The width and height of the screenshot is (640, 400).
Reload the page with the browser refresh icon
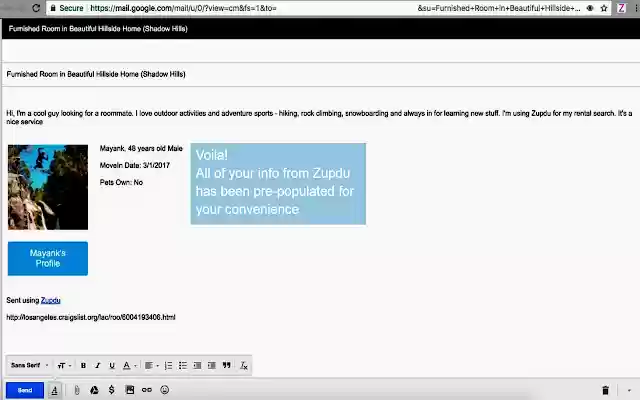click(36, 8)
